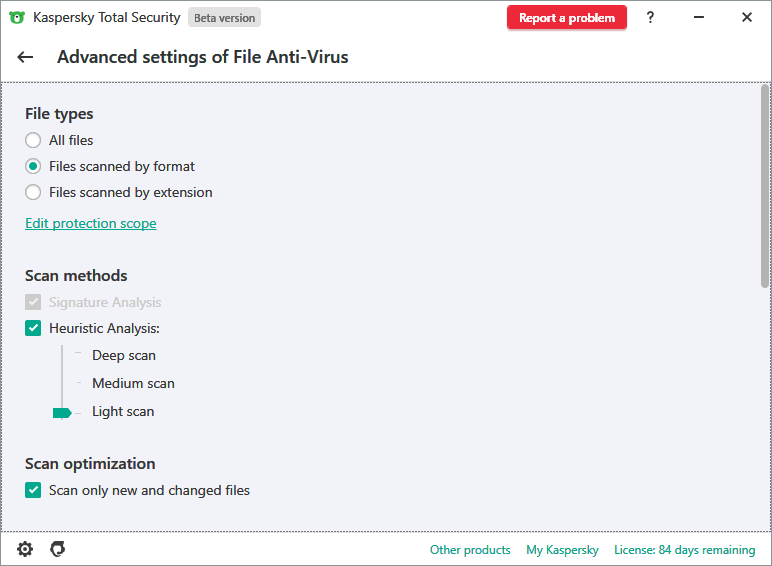
Task: Uncheck Scan only new and changed files
Action: 33,490
